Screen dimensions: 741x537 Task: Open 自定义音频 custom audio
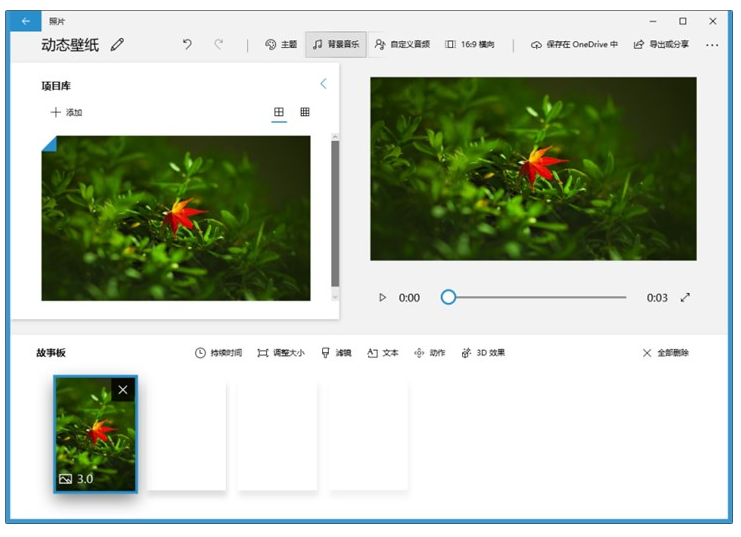402,44
